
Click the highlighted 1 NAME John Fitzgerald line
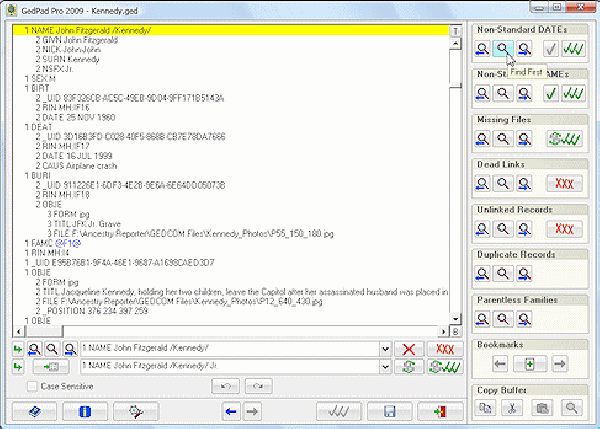pyautogui.click(x=92, y=31)
